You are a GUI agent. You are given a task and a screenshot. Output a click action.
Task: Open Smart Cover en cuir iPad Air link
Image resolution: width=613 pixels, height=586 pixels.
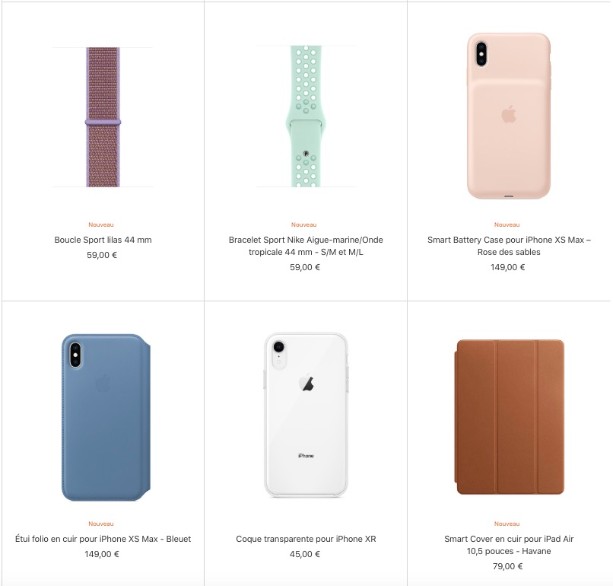[509, 545]
